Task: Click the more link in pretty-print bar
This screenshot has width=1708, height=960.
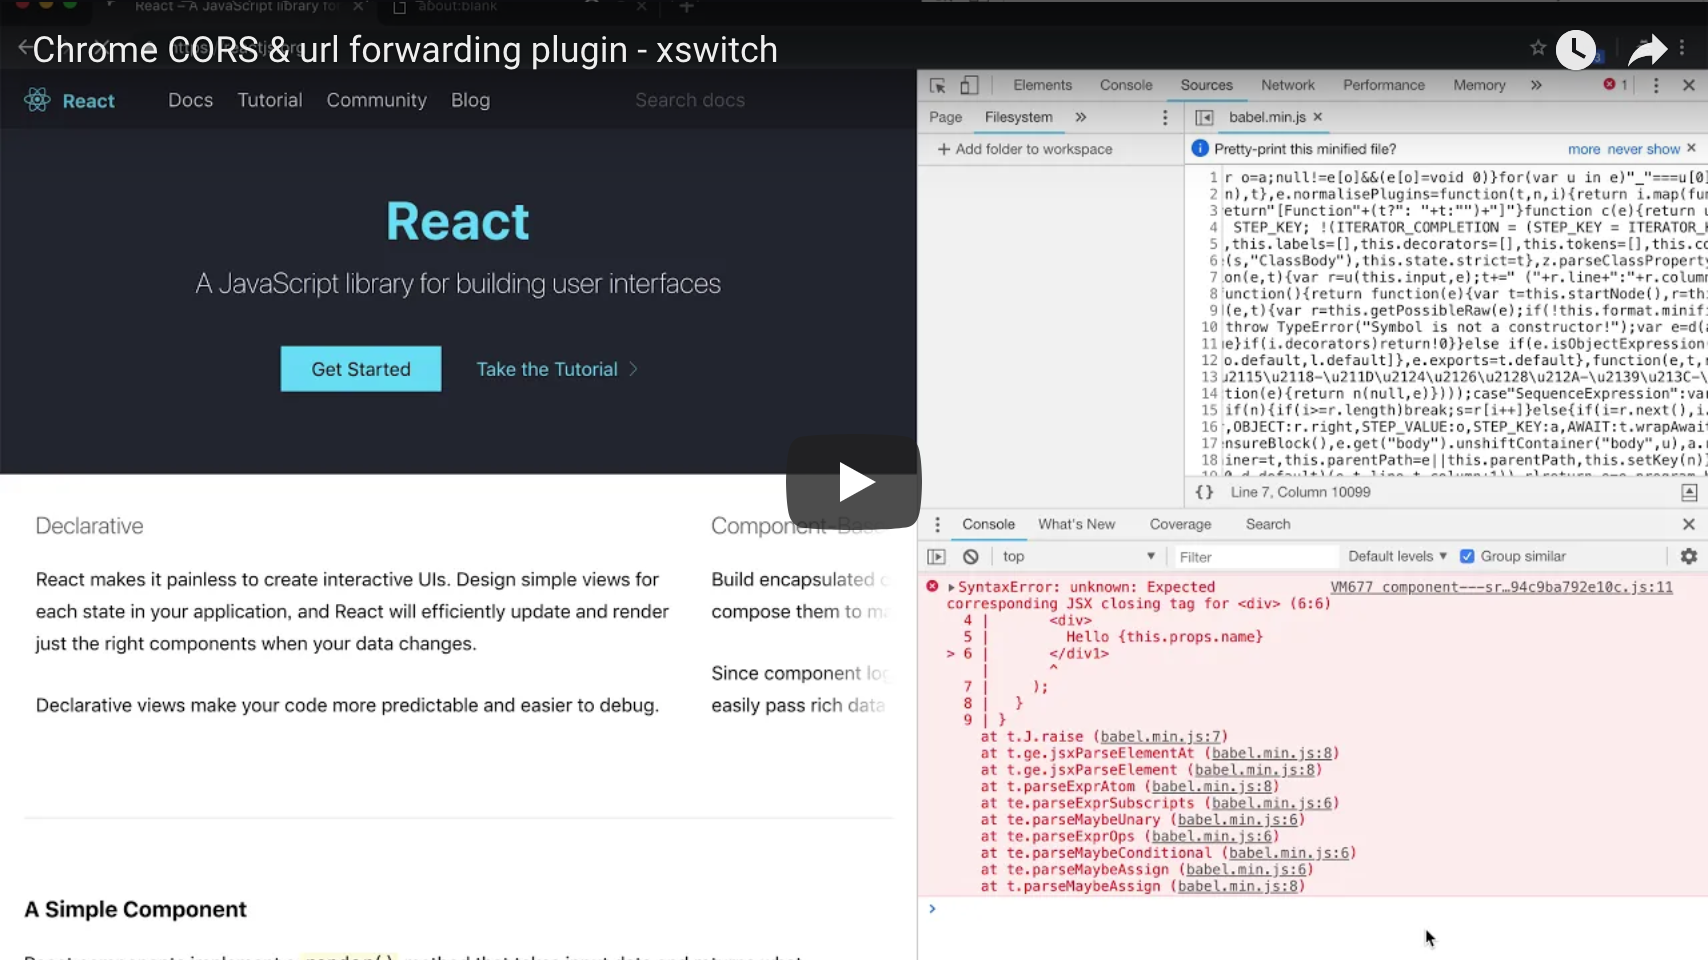Action: [1584, 149]
